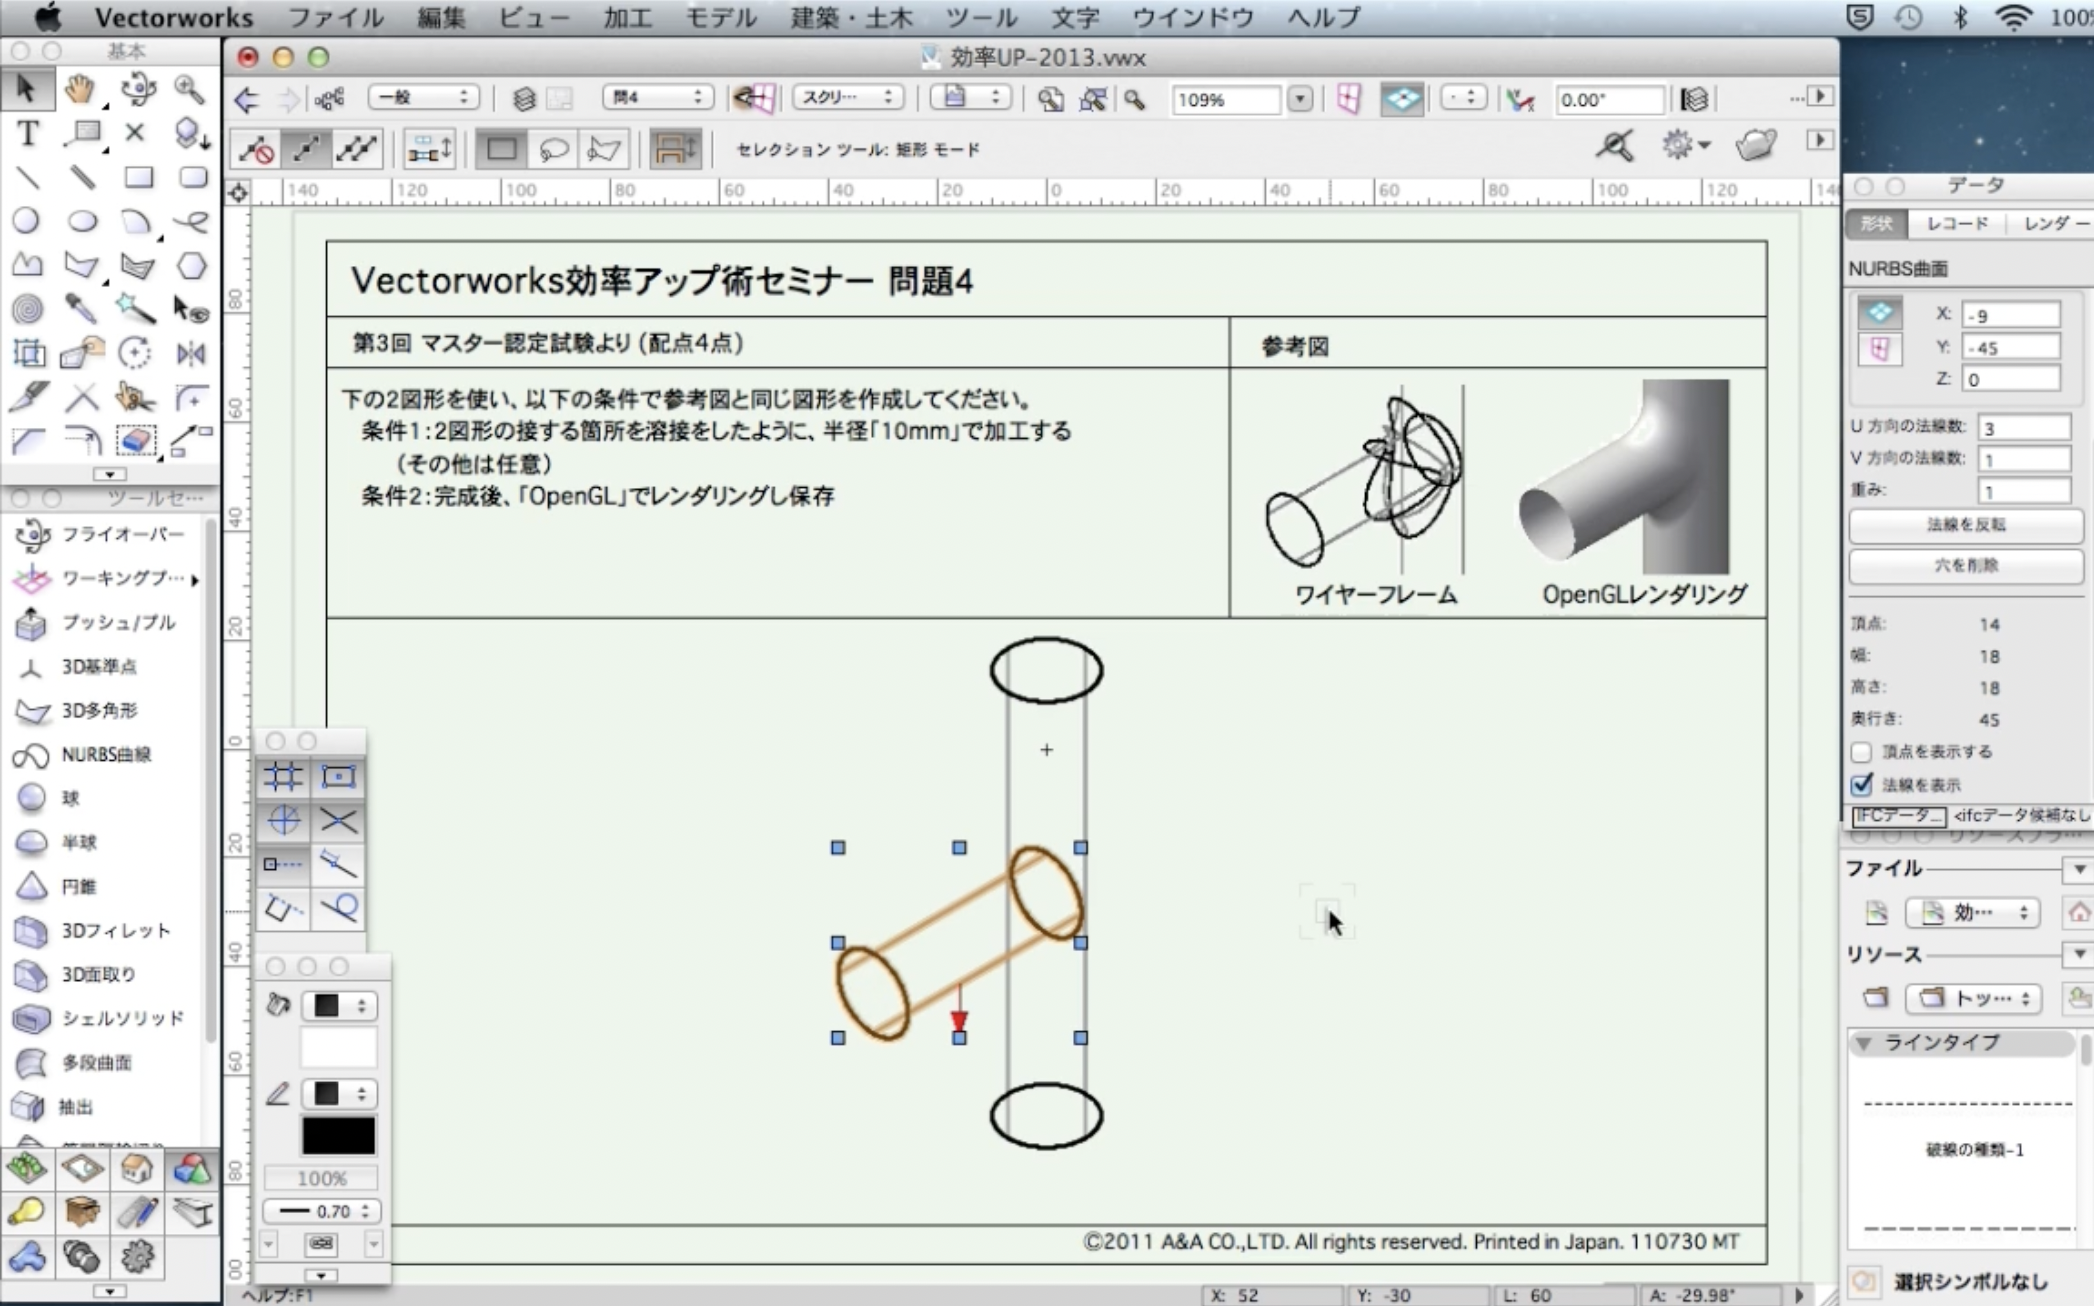Select the Rectangle tool in Basic palette

(138, 178)
